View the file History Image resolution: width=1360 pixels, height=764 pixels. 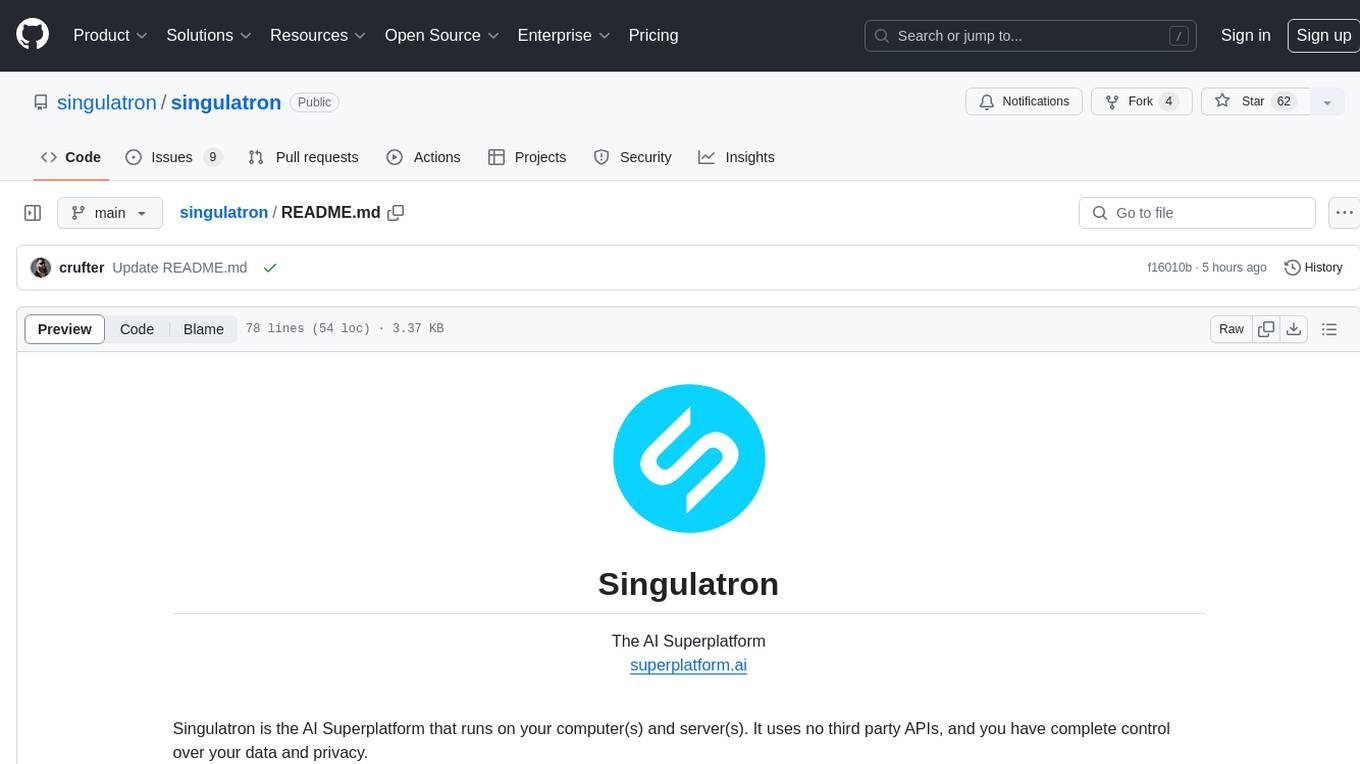1313,268
